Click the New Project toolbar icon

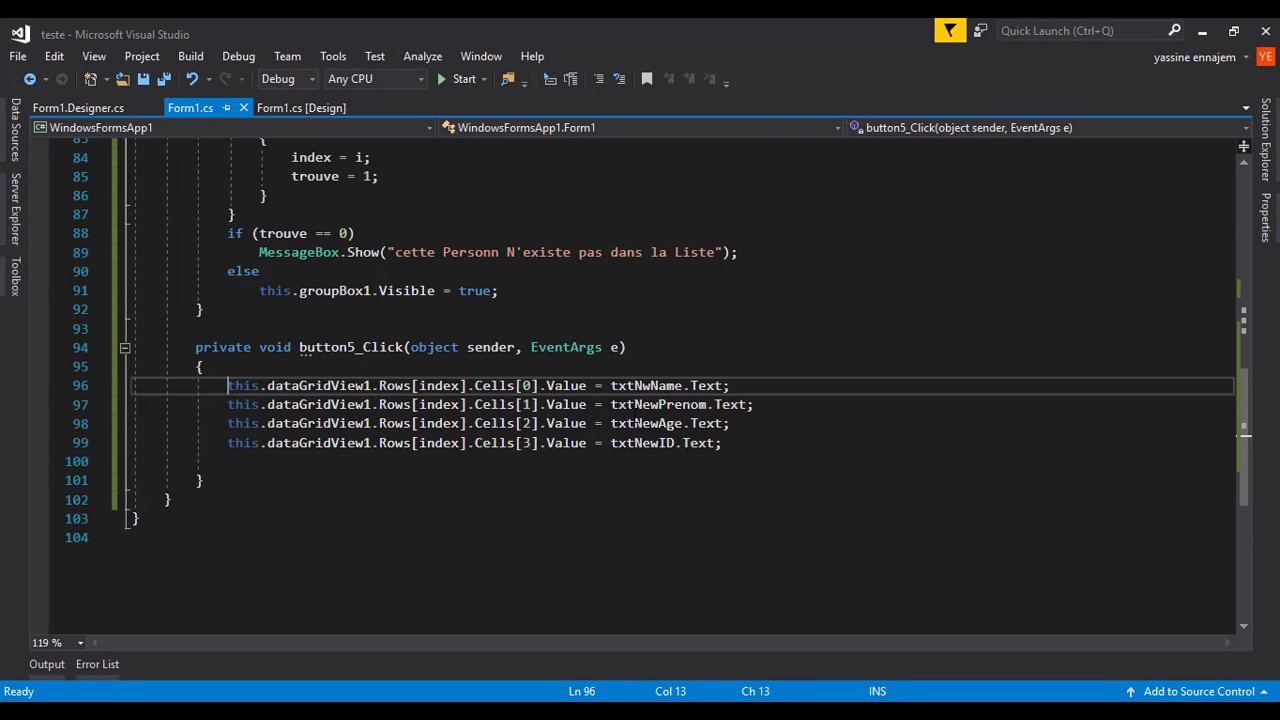tap(91, 79)
